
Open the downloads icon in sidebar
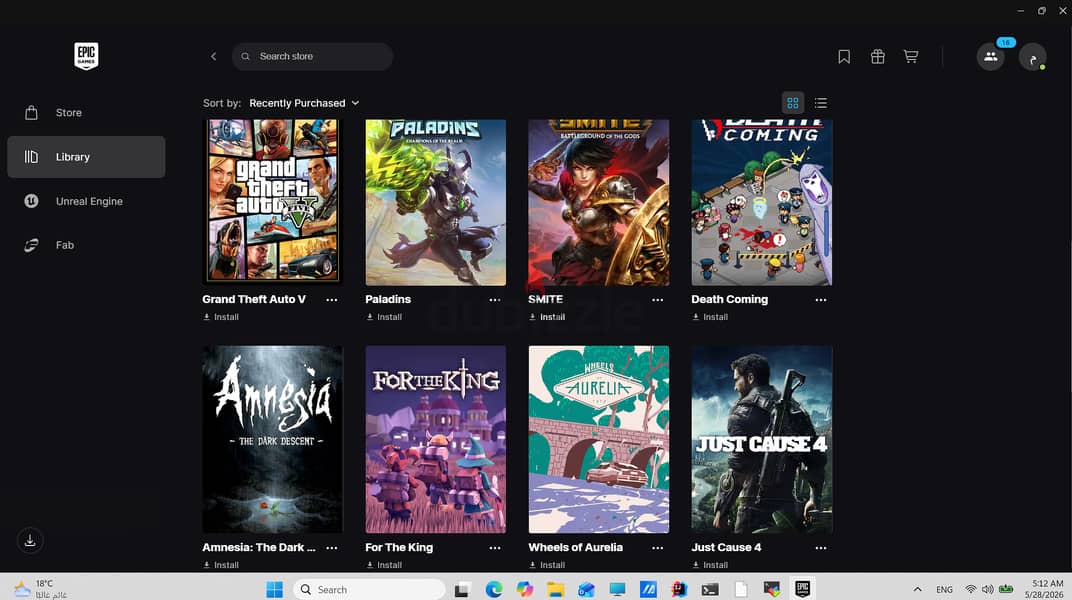(x=30, y=541)
